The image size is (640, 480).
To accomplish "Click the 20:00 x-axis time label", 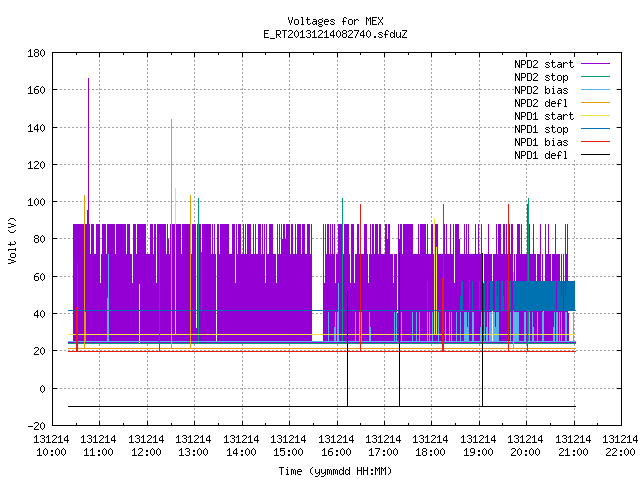I will coord(525,453).
